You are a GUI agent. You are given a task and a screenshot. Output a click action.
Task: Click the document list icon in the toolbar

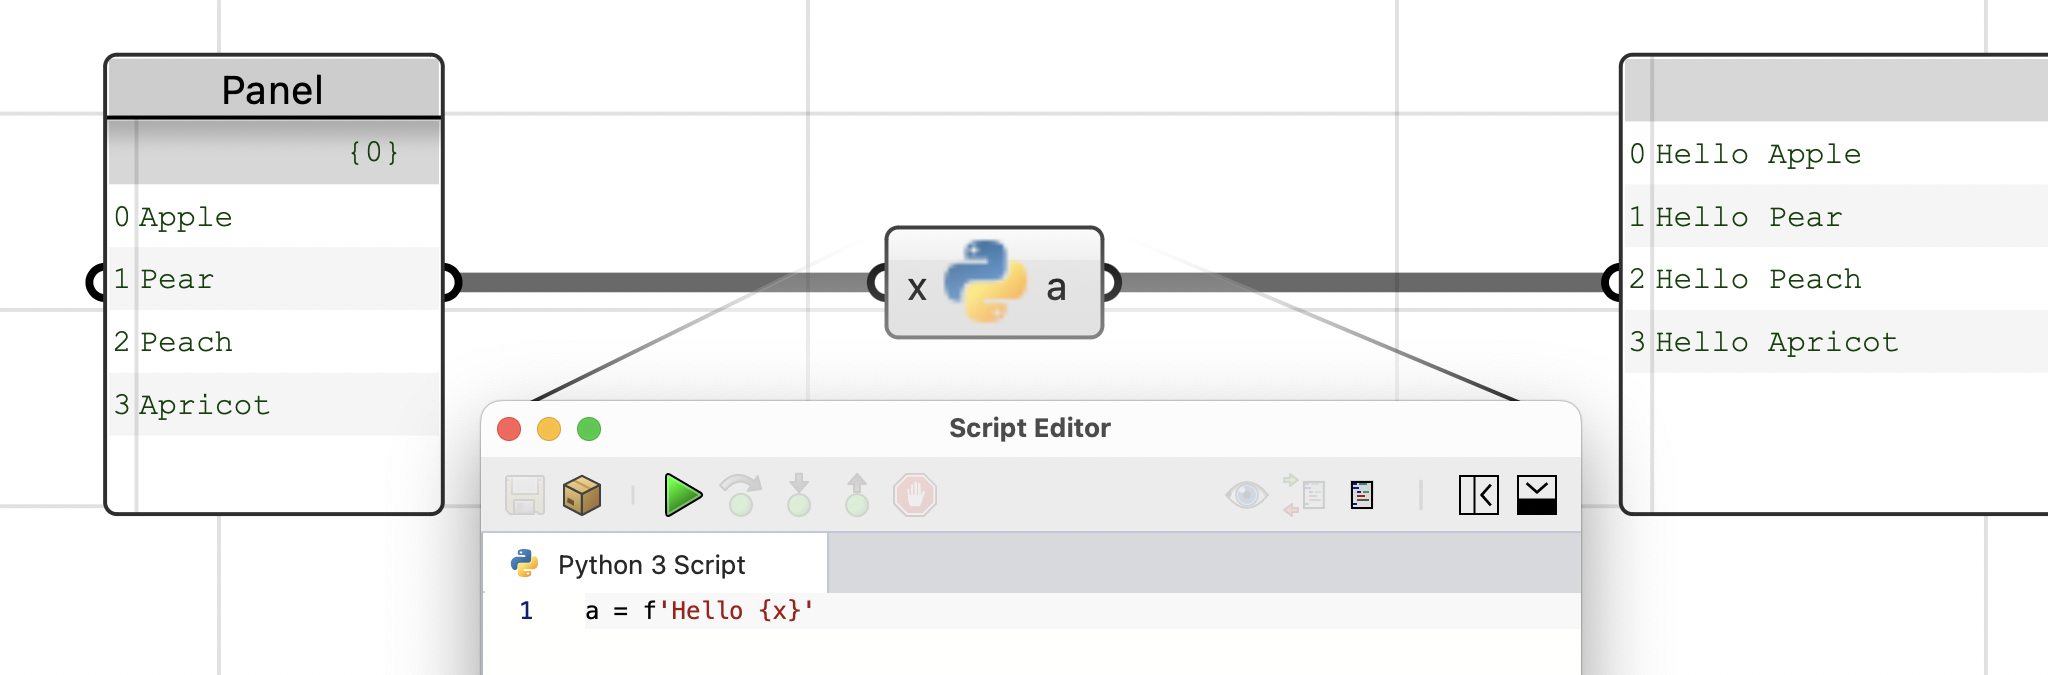1362,495
